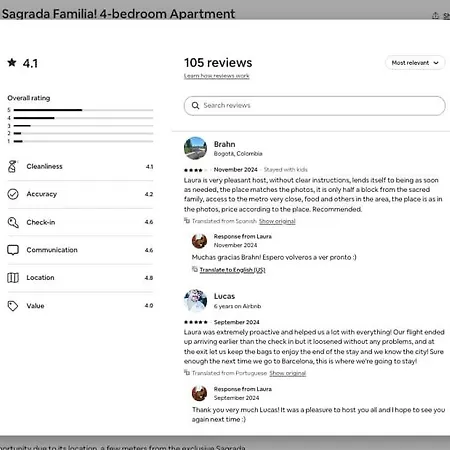Image resolution: width=450 pixels, height=450 pixels.
Task: Click the Accuracy 4.2 score
Action: [x=149, y=194]
